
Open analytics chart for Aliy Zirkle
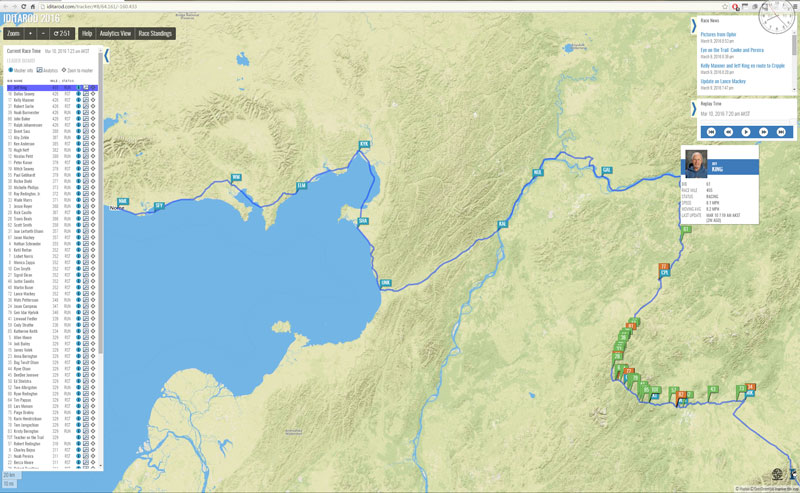86,137
